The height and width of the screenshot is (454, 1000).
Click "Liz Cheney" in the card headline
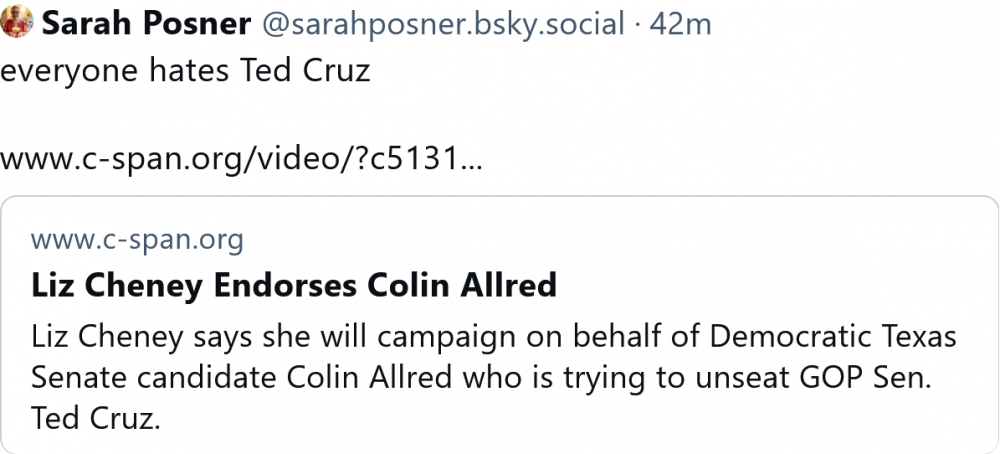click(116, 286)
